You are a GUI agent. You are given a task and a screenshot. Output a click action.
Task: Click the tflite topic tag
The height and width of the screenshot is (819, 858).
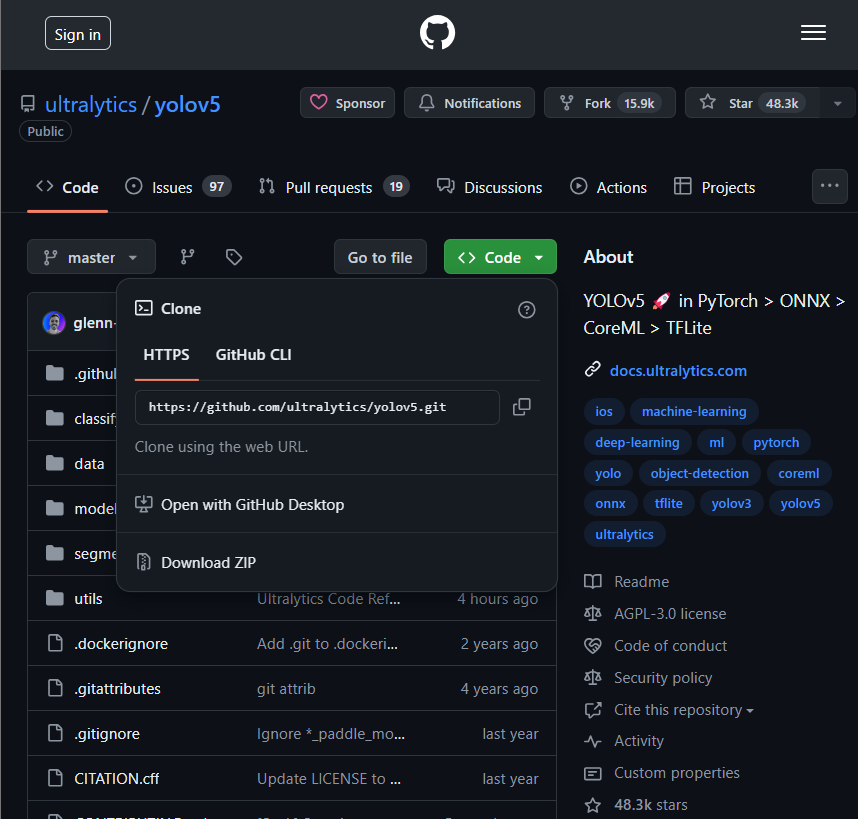(x=668, y=503)
